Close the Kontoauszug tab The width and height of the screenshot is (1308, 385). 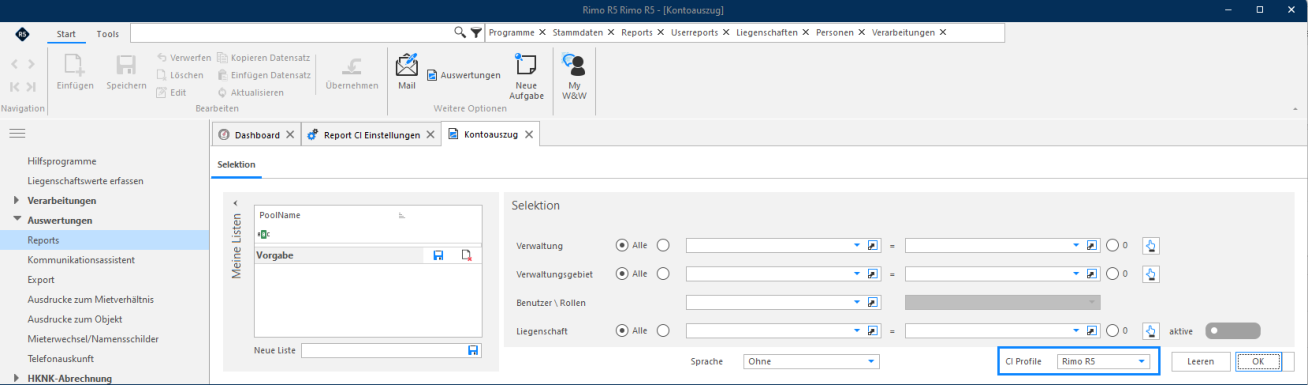pos(530,134)
